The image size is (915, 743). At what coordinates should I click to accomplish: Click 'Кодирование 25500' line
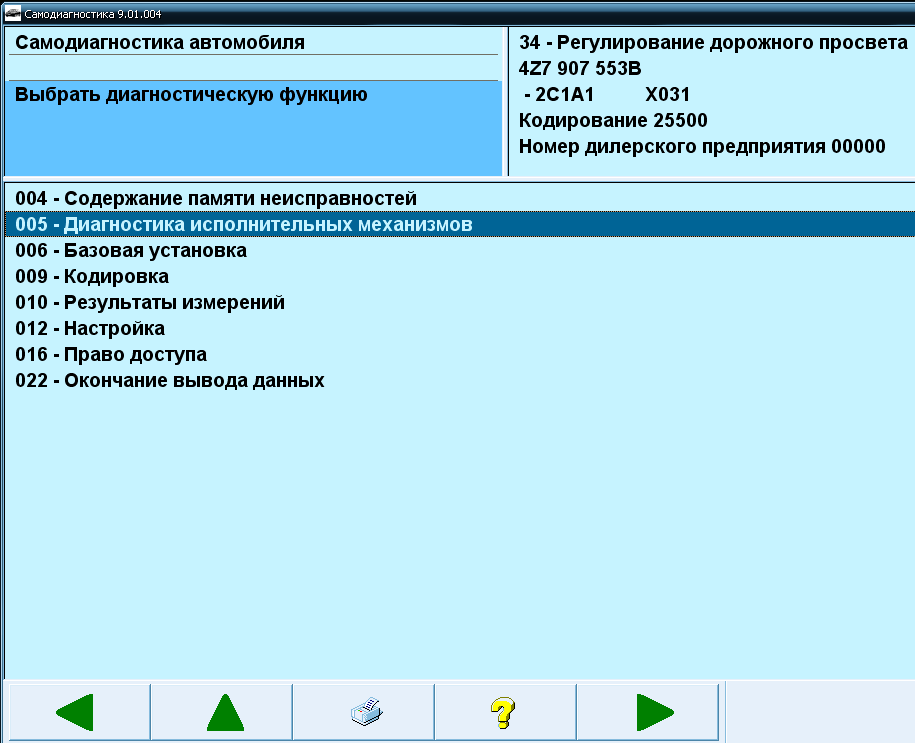(x=613, y=120)
